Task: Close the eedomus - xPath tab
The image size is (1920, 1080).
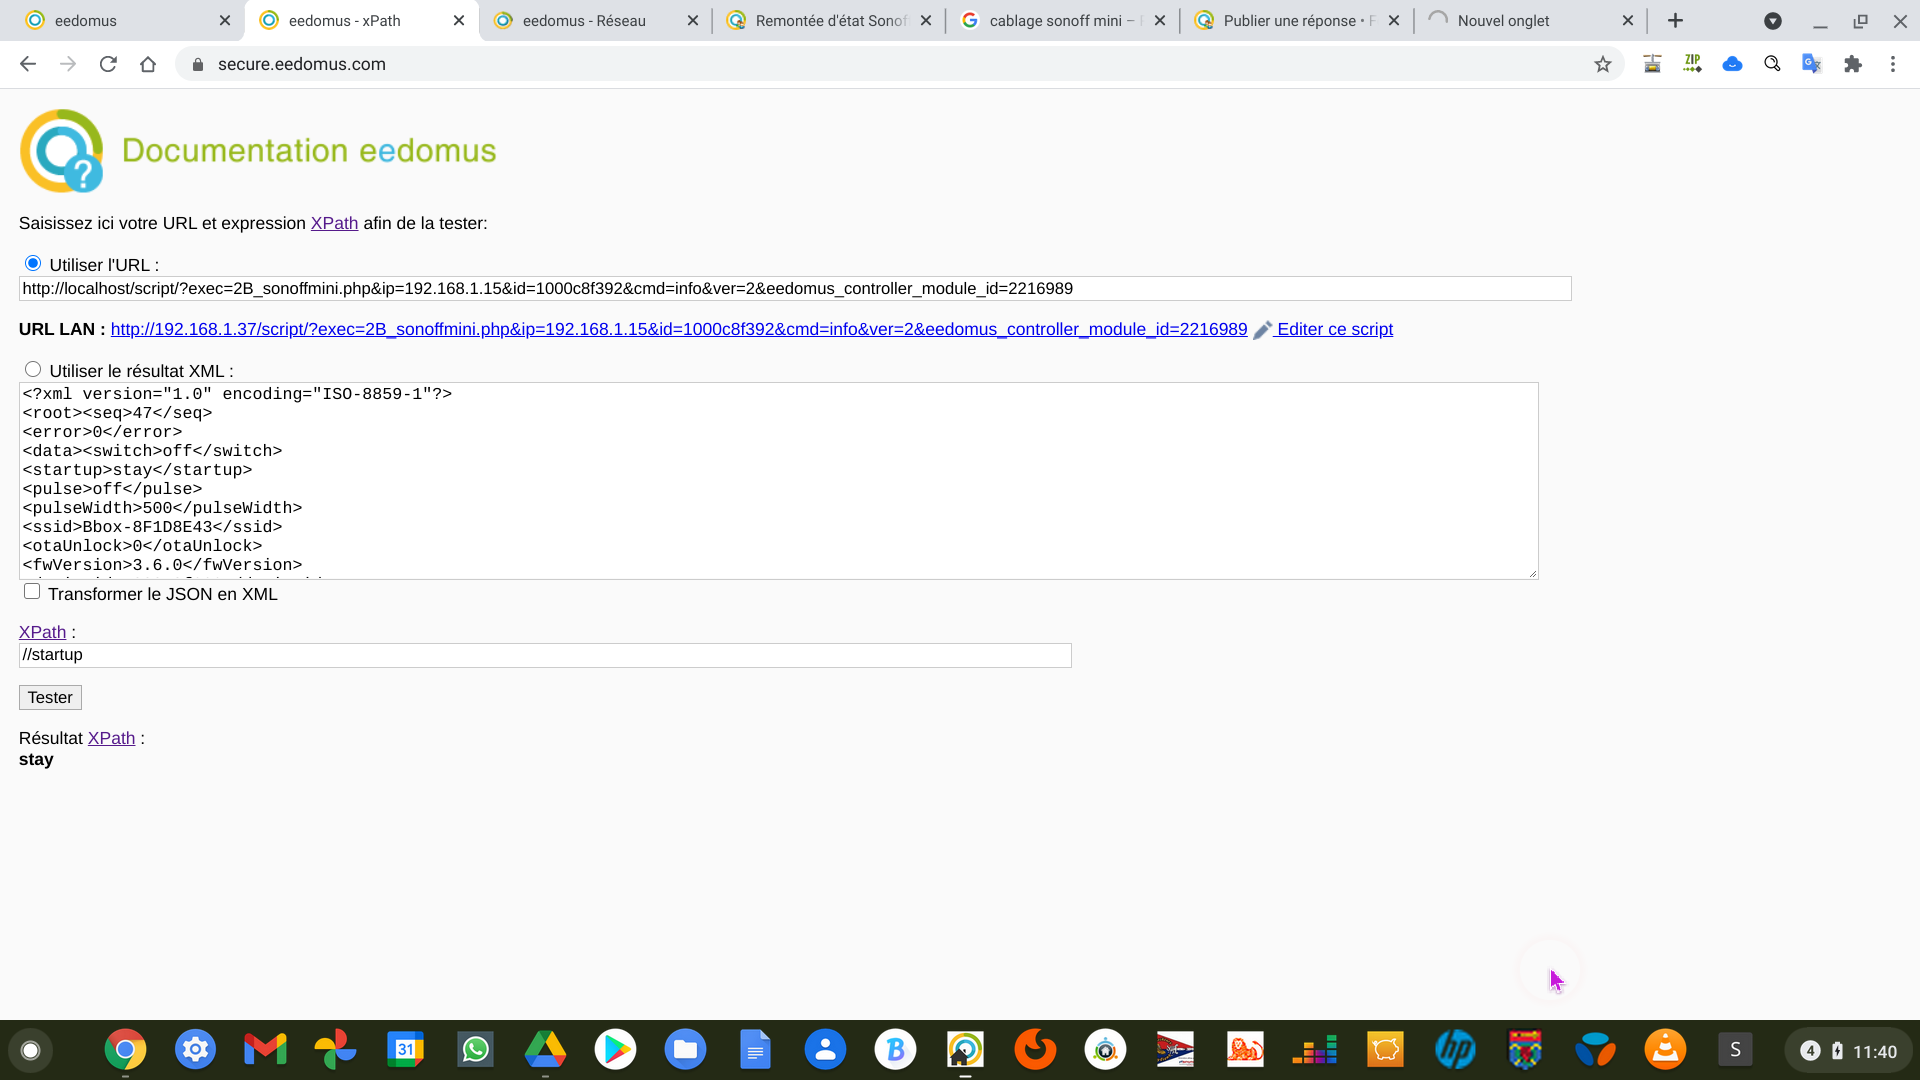Action: click(458, 20)
